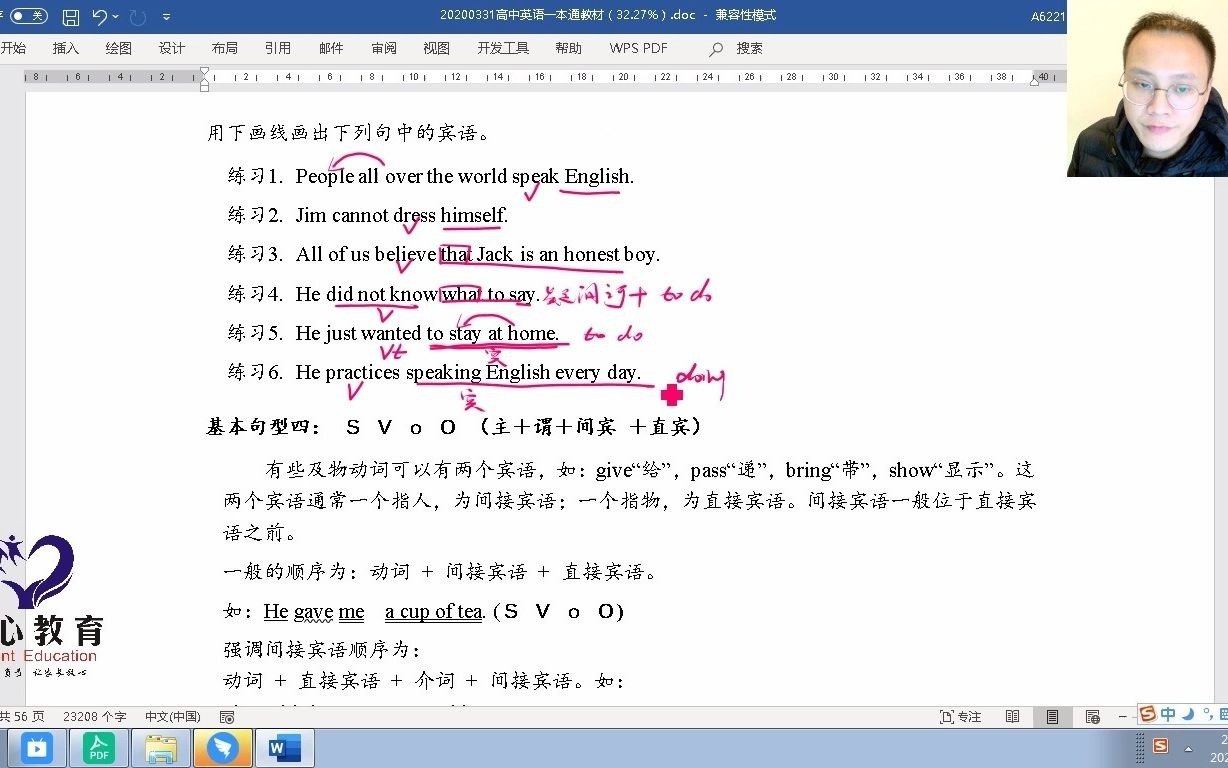Open the search magnifier in the ribbon
1228x768 pixels.
coord(717,47)
